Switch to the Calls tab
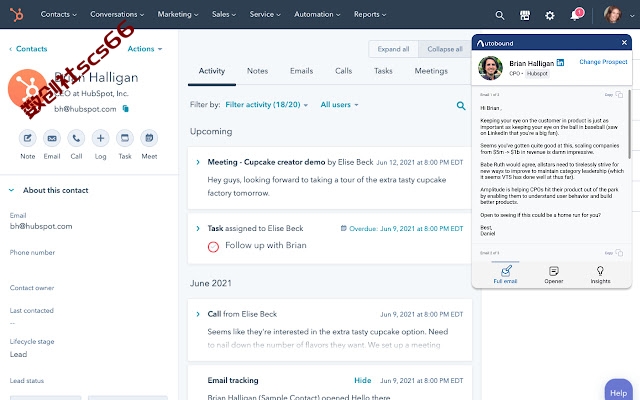Image resolution: width=640 pixels, height=400 pixels. (343, 71)
